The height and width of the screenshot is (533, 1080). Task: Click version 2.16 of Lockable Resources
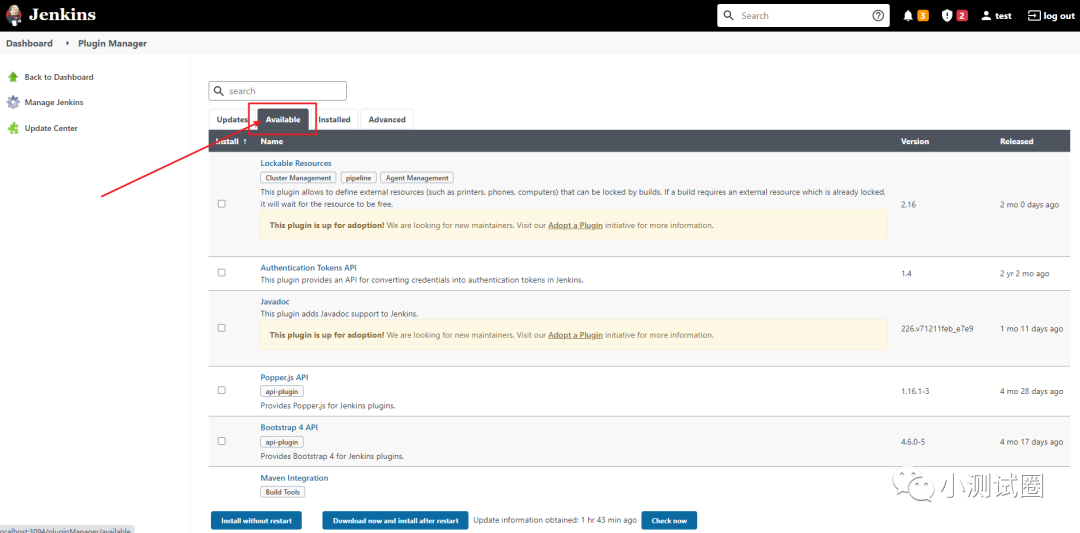pos(908,205)
